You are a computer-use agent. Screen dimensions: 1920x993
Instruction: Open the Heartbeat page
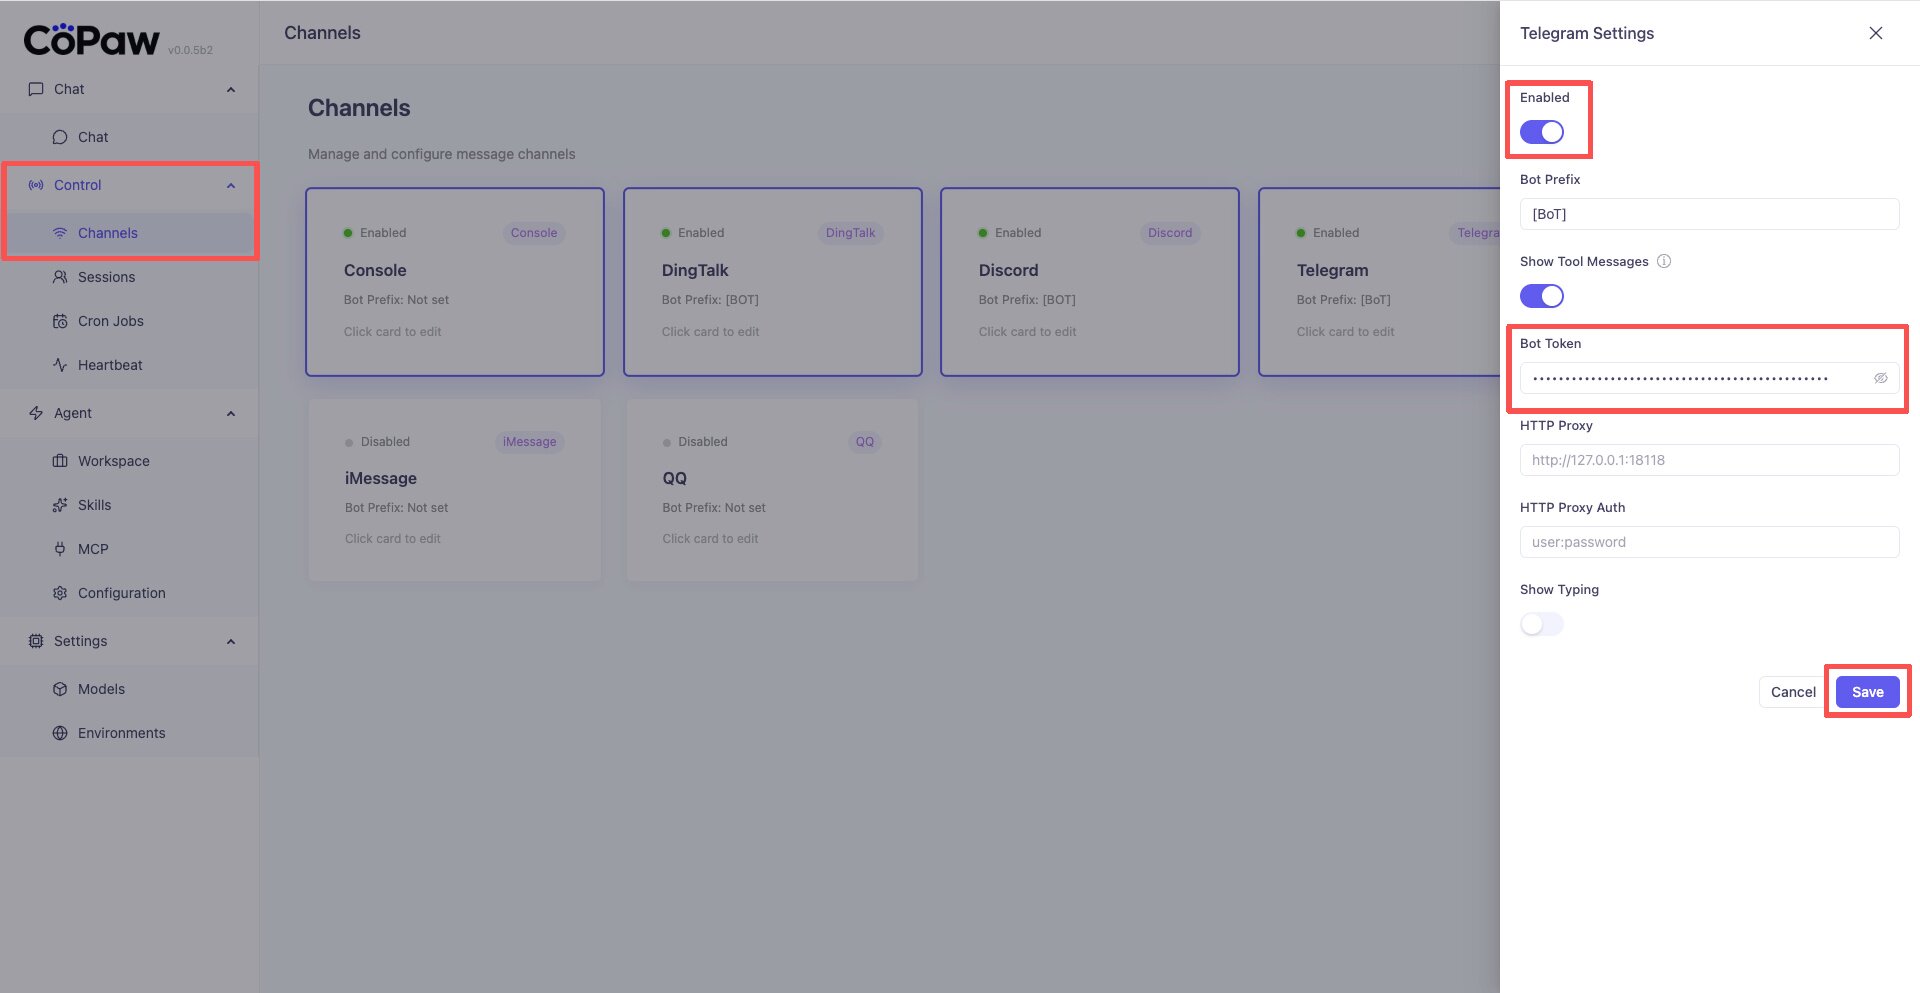pos(130,365)
